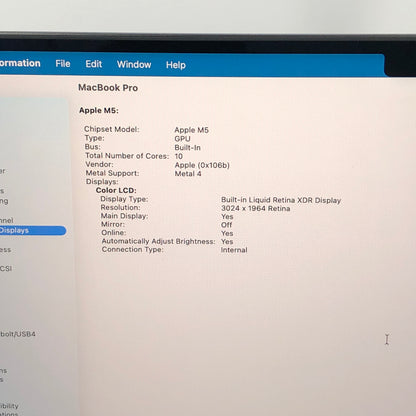This screenshot has width=416, height=416.
Task: Select the Thunderbolt/USB4 sidebar item
Action: [x=18, y=334]
